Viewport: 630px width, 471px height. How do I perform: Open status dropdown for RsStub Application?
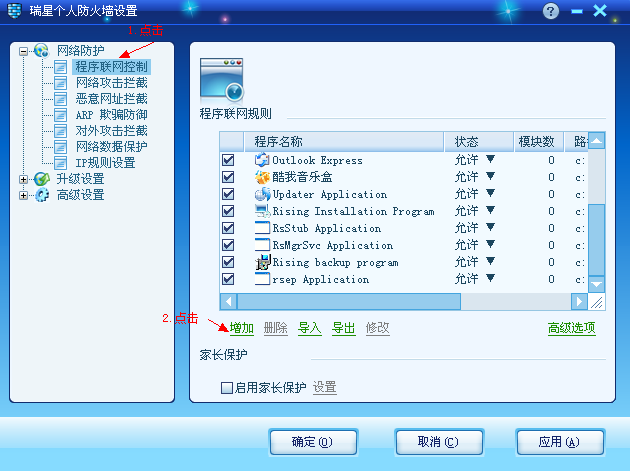coord(490,227)
